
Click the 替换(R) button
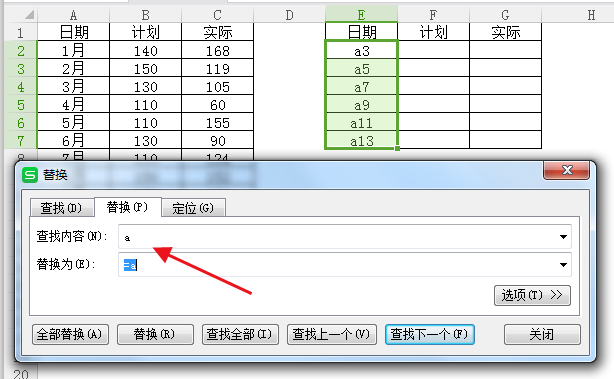(155, 334)
